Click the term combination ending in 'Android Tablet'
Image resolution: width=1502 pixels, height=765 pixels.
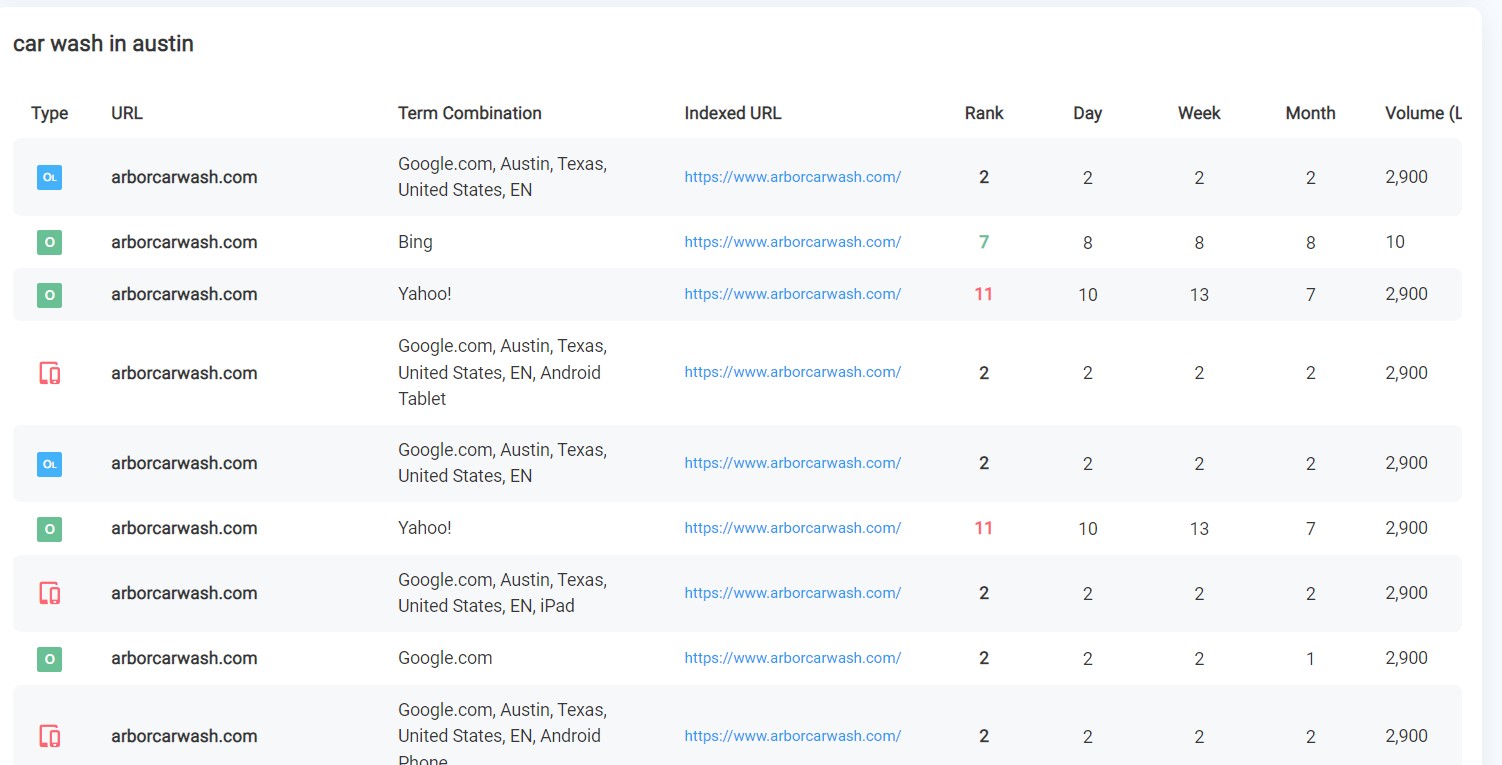(502, 372)
